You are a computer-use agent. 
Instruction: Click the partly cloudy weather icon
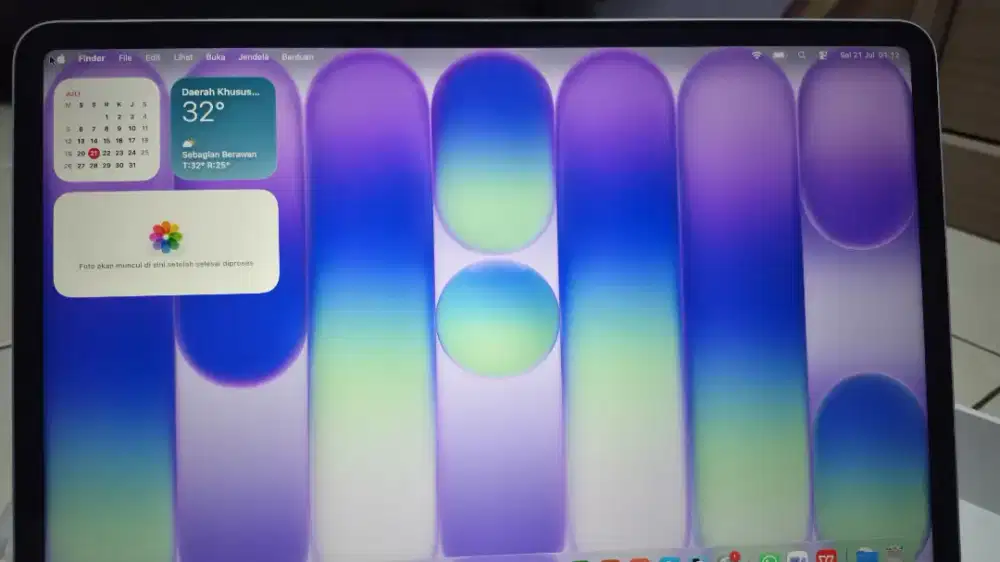[x=189, y=144]
